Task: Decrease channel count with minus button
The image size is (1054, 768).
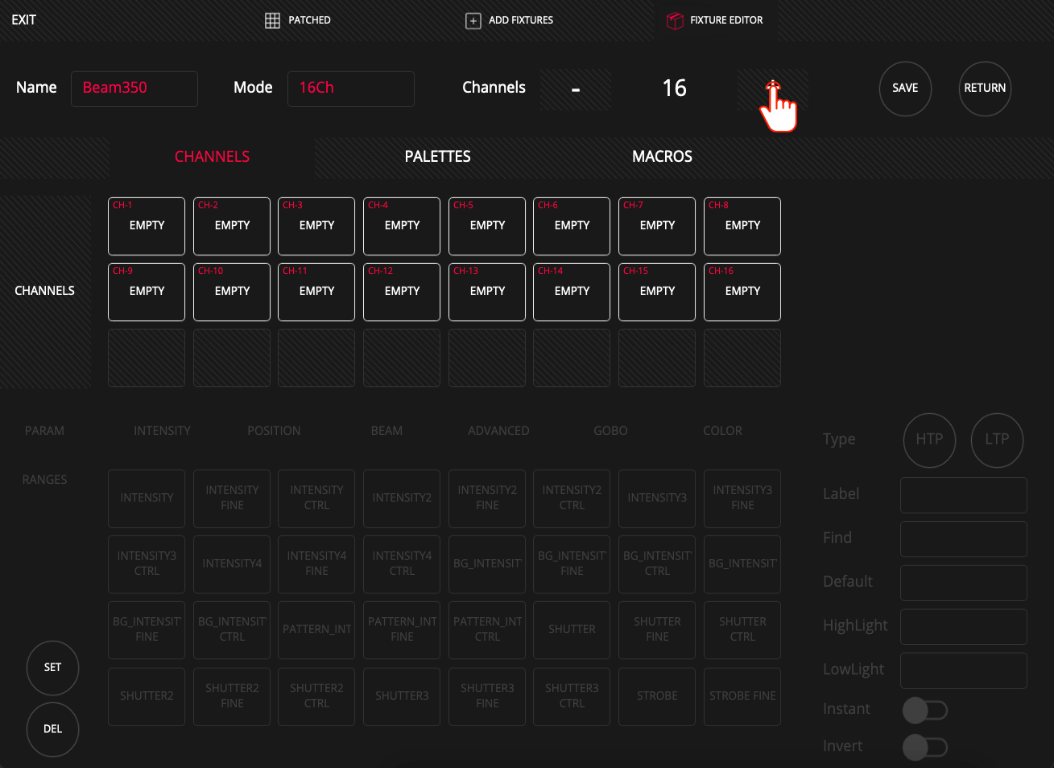Action: [575, 89]
